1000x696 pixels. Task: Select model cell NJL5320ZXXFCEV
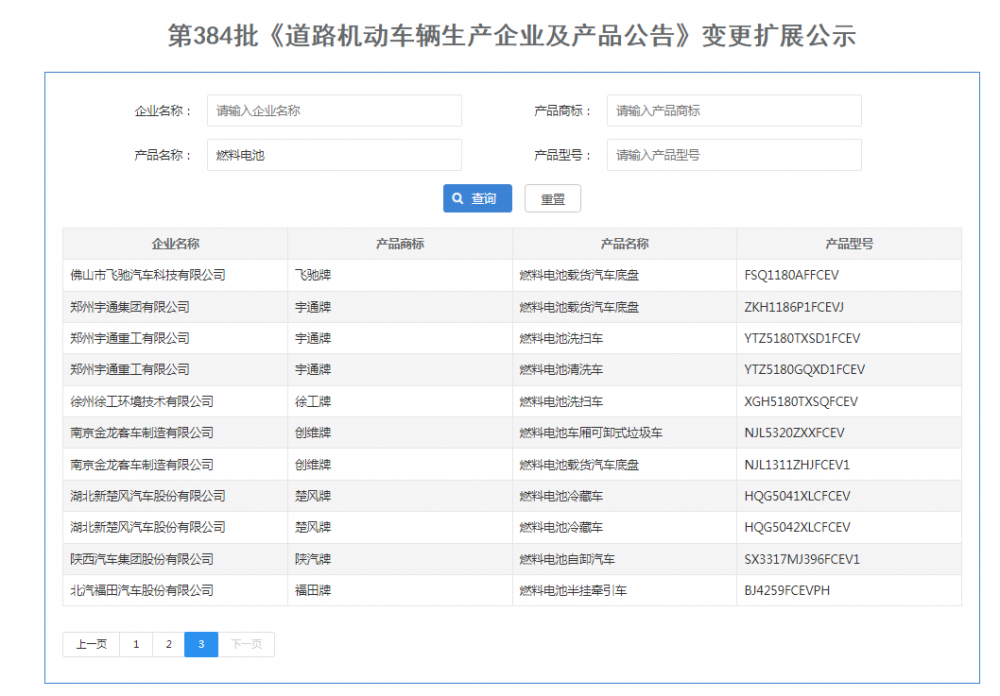click(x=795, y=433)
